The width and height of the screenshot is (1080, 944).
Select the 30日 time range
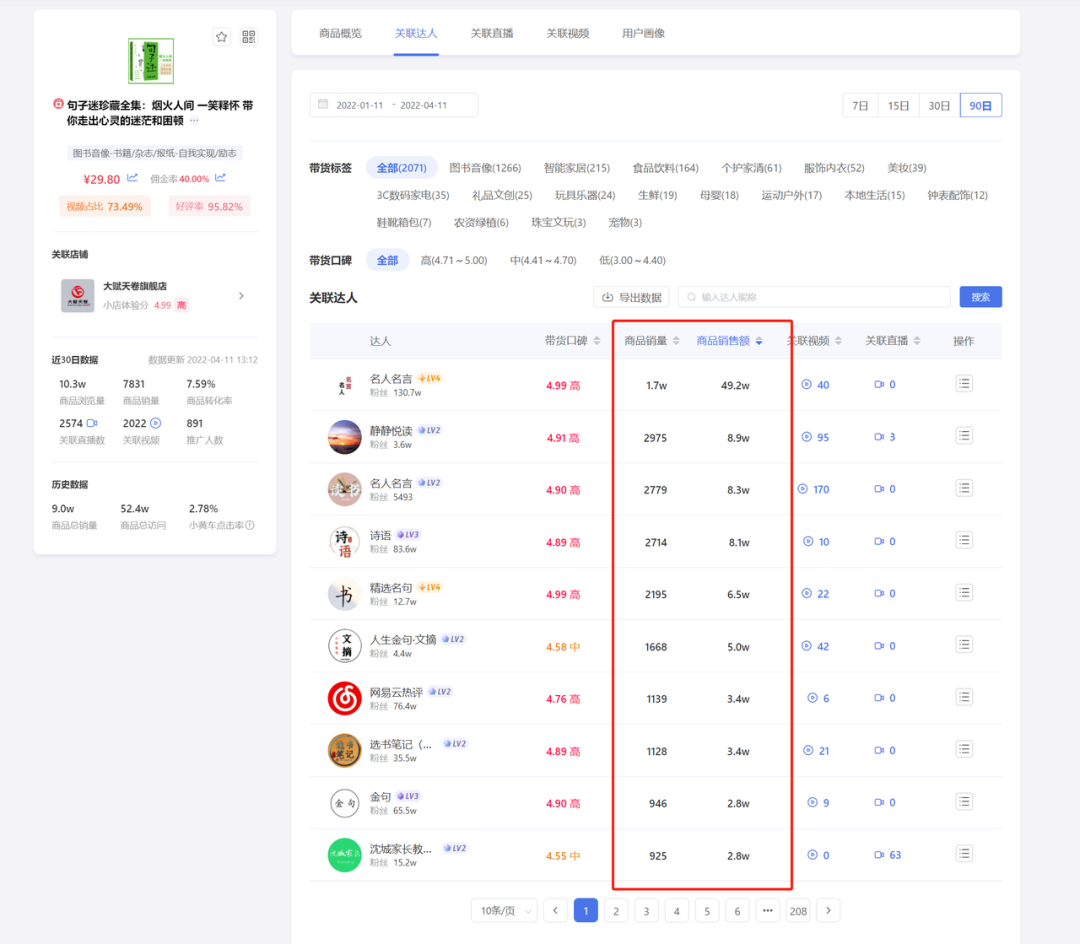[x=939, y=105]
